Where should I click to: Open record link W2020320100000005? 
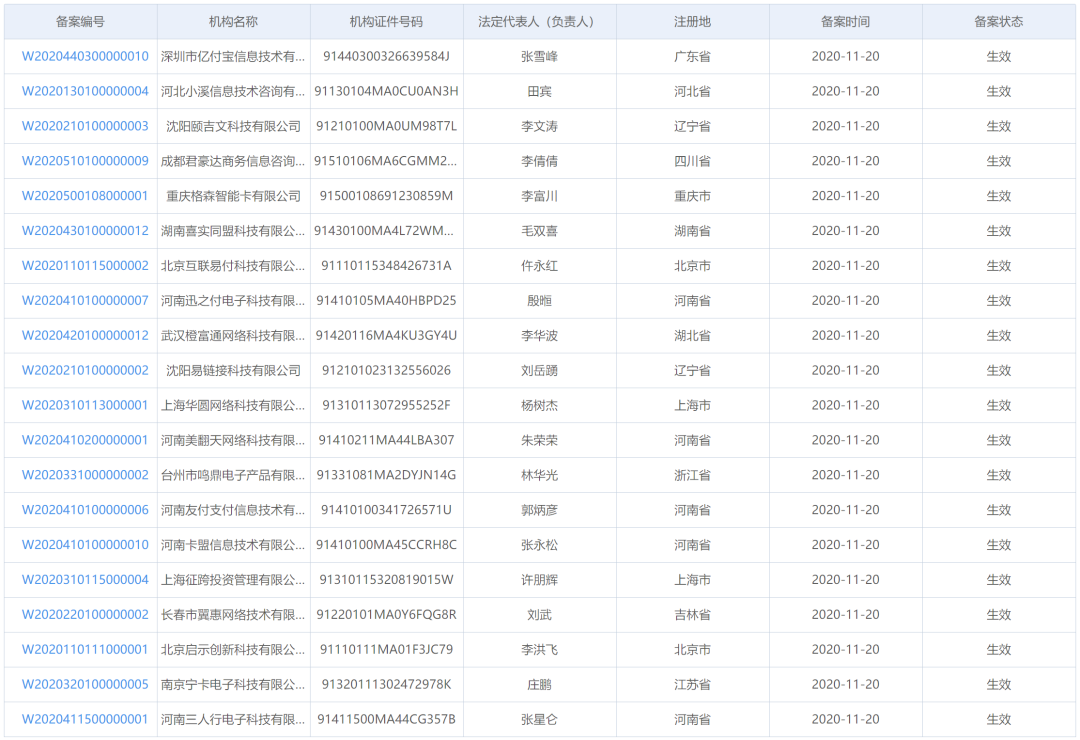pyautogui.click(x=85, y=684)
